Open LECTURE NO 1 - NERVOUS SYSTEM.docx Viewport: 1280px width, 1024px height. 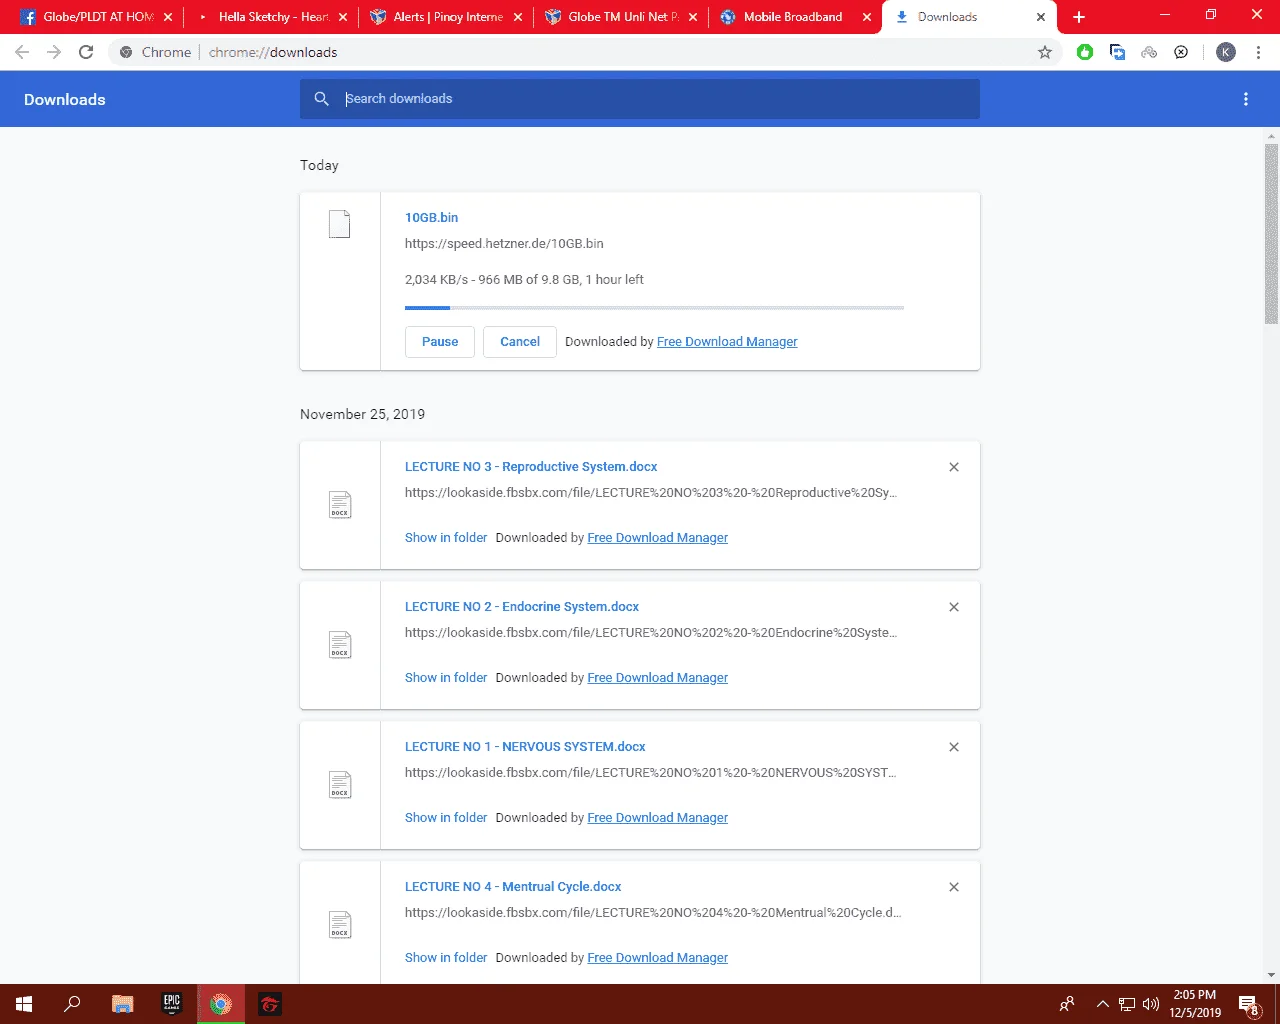click(x=525, y=747)
